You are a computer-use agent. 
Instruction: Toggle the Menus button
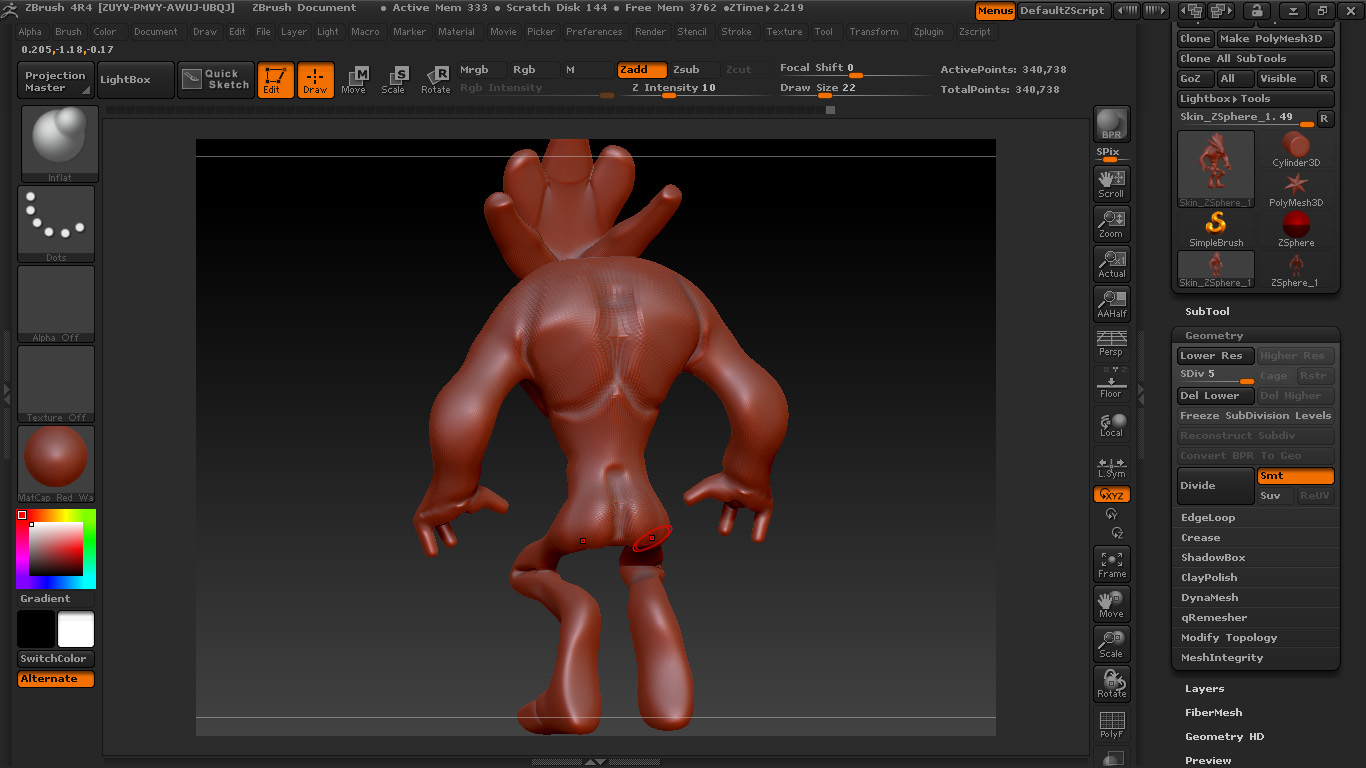pyautogui.click(x=995, y=11)
